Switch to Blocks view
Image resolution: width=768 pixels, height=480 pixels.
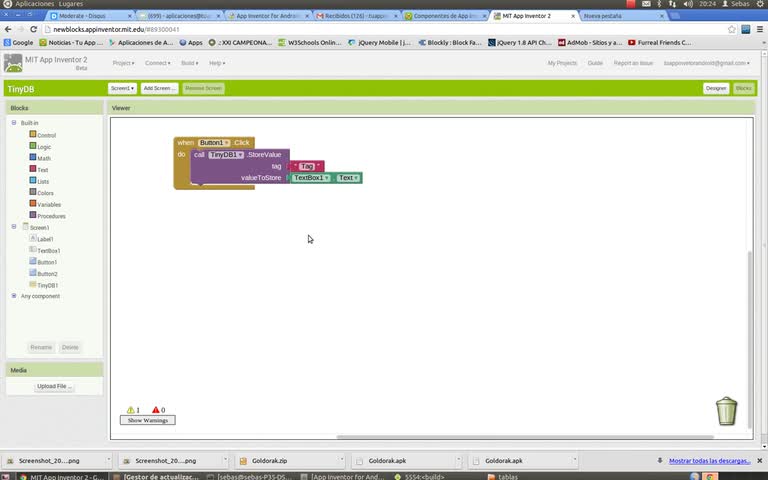[743, 88]
